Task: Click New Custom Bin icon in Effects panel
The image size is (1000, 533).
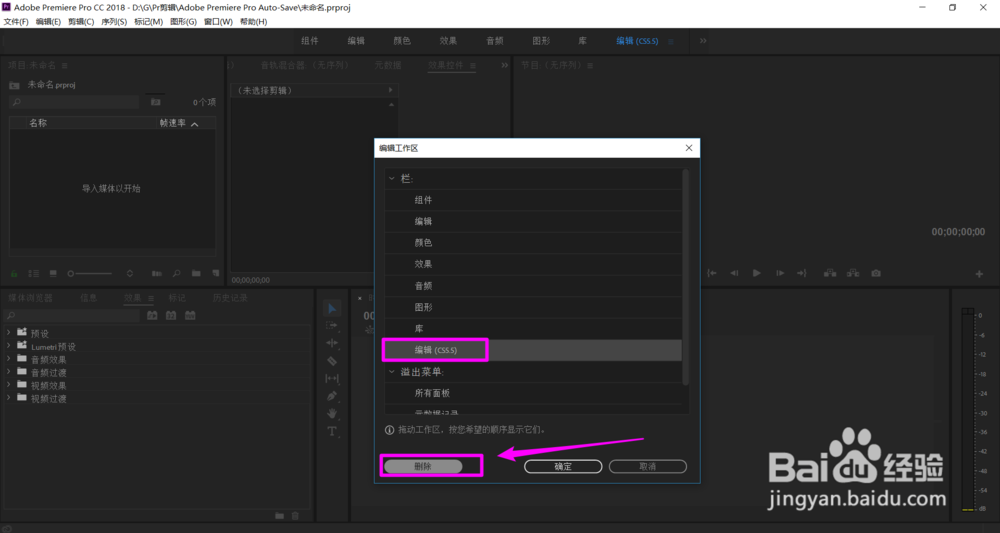Action: point(279,515)
